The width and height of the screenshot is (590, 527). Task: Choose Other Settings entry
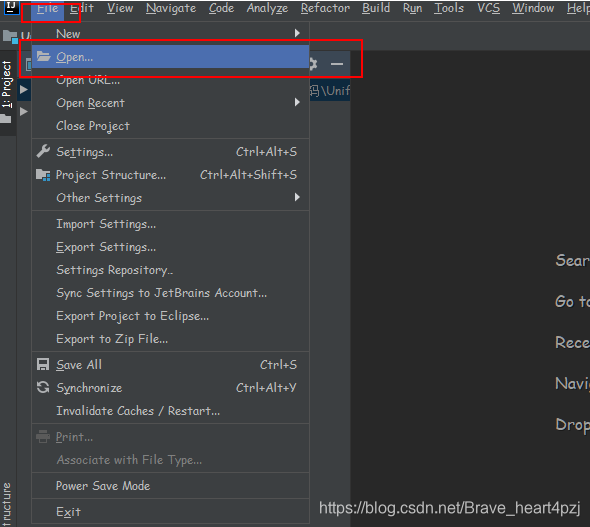(x=170, y=197)
